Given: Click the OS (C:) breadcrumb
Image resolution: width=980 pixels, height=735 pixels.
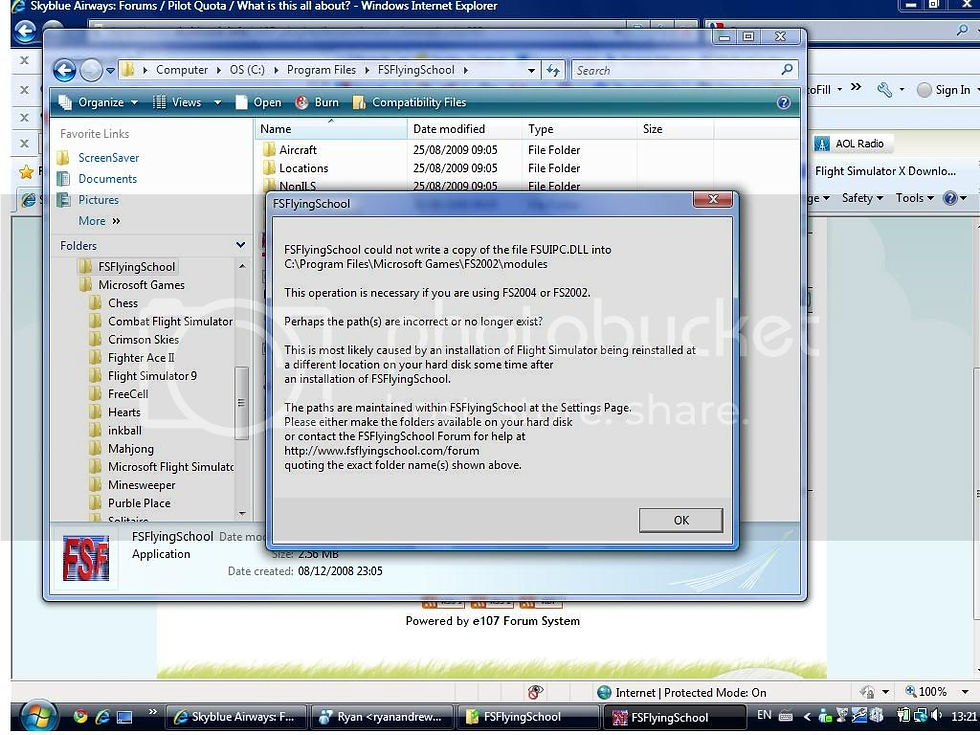Looking at the screenshot, I should [247, 70].
